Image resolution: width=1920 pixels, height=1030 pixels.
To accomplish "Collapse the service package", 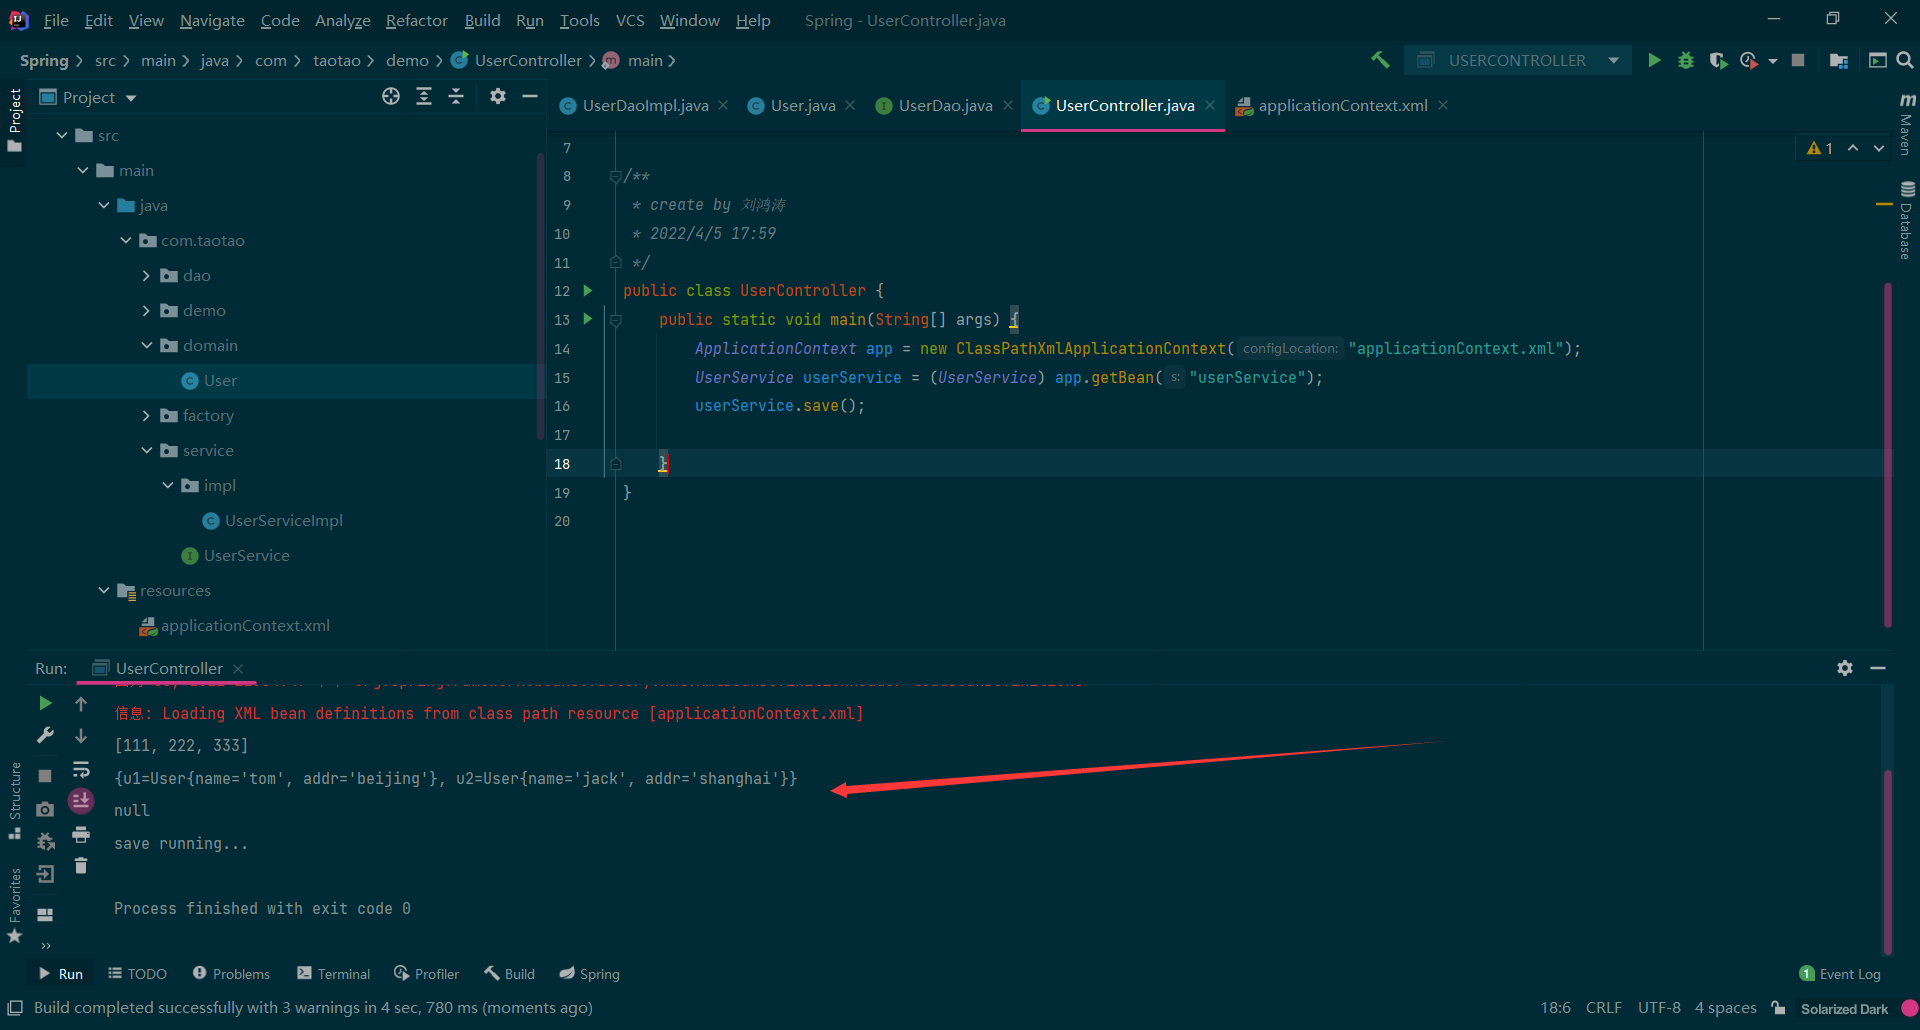I will pyautogui.click(x=146, y=450).
